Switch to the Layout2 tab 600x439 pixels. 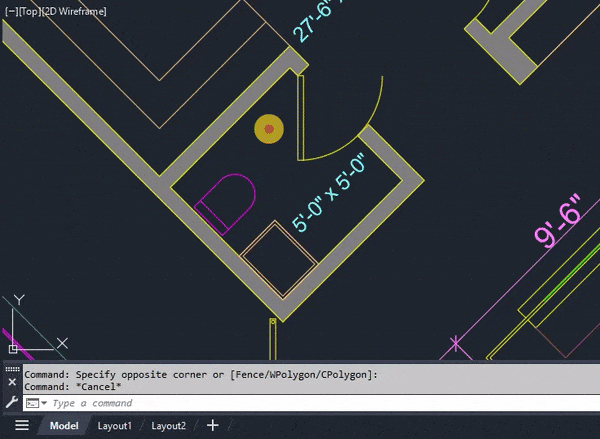point(168,426)
